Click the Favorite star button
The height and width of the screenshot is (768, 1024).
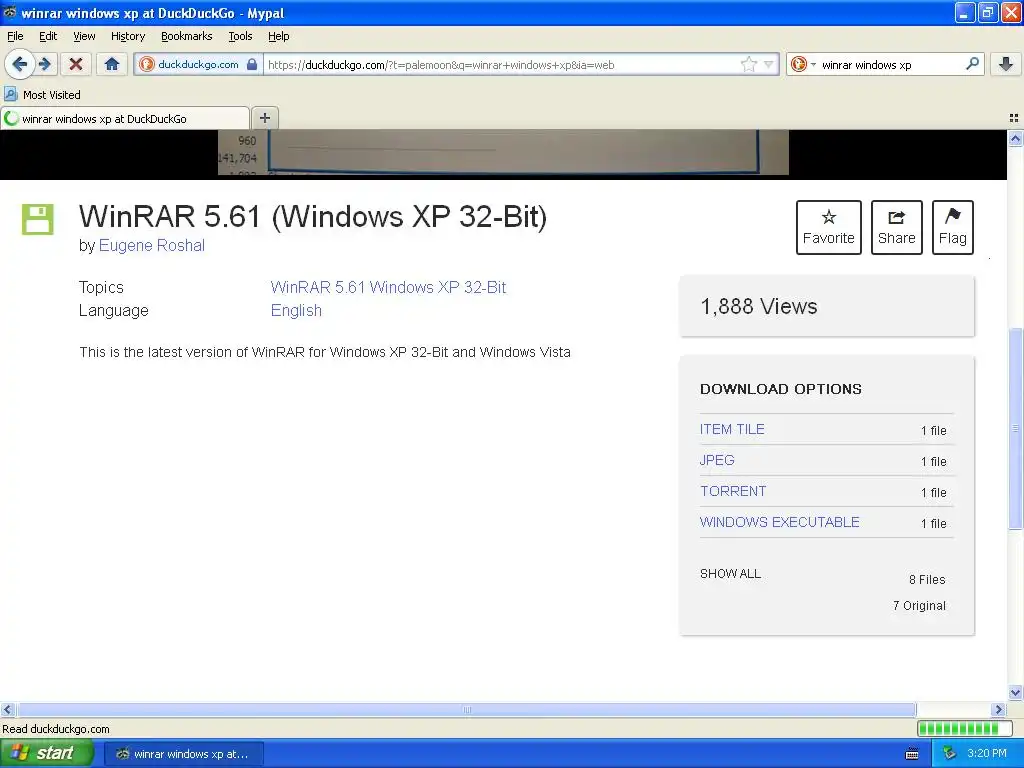(x=828, y=227)
